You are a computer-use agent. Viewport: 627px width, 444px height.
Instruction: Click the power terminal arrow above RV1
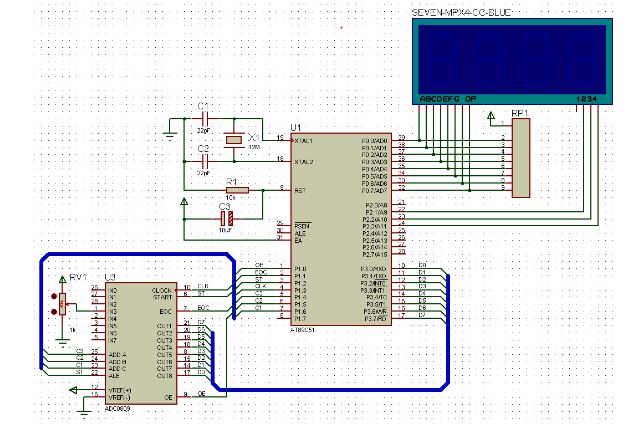(62, 279)
